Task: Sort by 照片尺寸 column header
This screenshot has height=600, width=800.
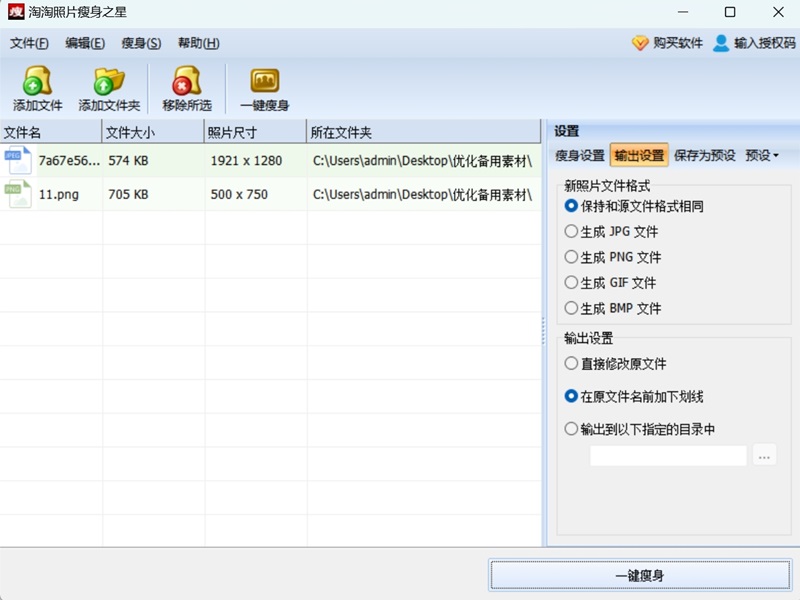Action: (x=255, y=133)
